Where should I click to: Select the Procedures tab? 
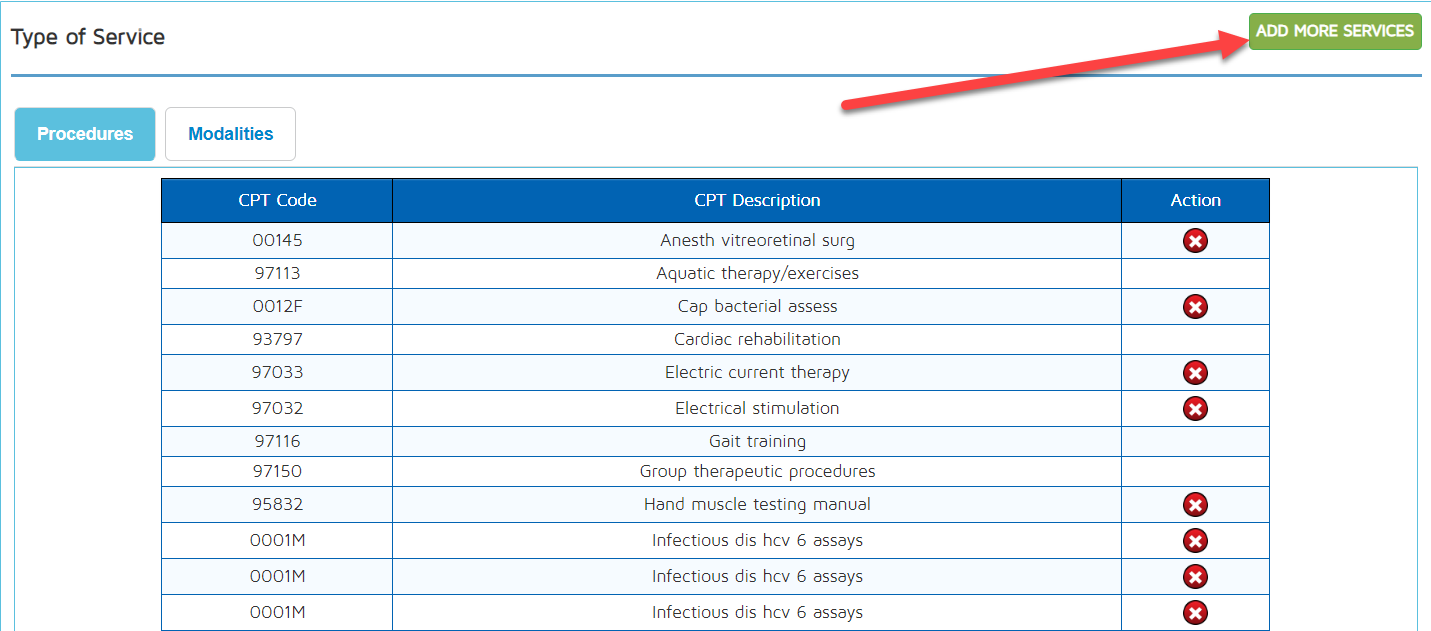click(85, 134)
